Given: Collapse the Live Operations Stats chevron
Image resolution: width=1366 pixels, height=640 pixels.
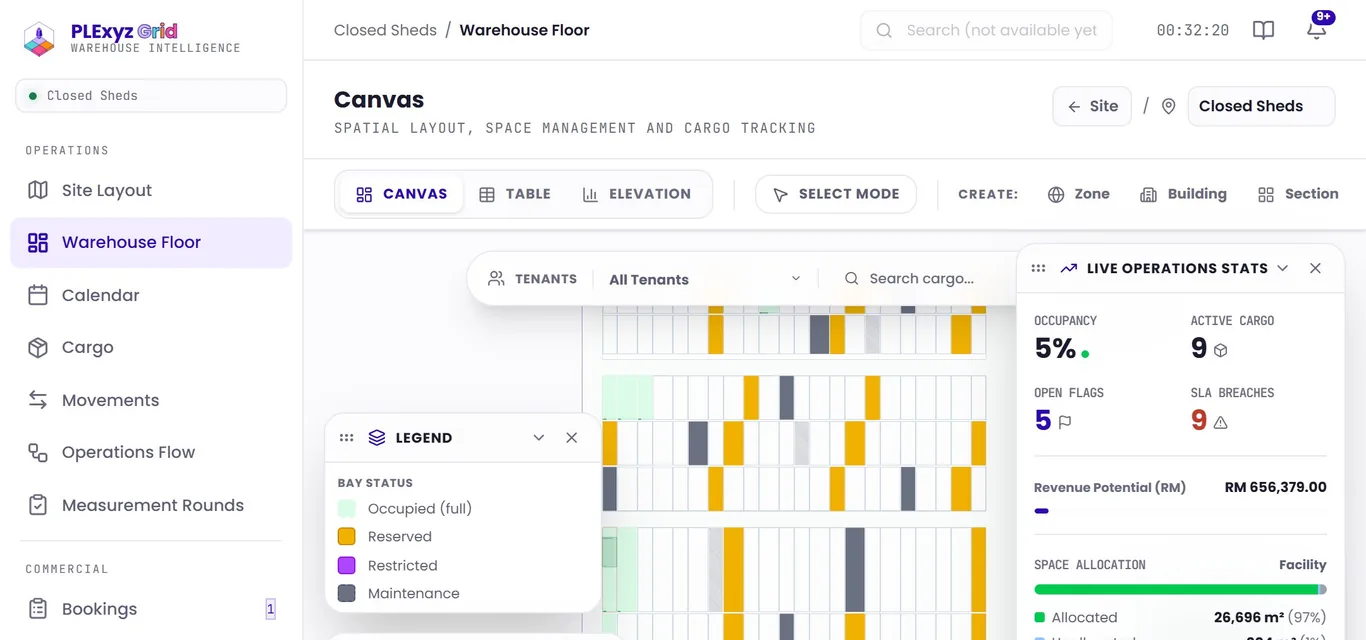Looking at the screenshot, I should (1283, 268).
